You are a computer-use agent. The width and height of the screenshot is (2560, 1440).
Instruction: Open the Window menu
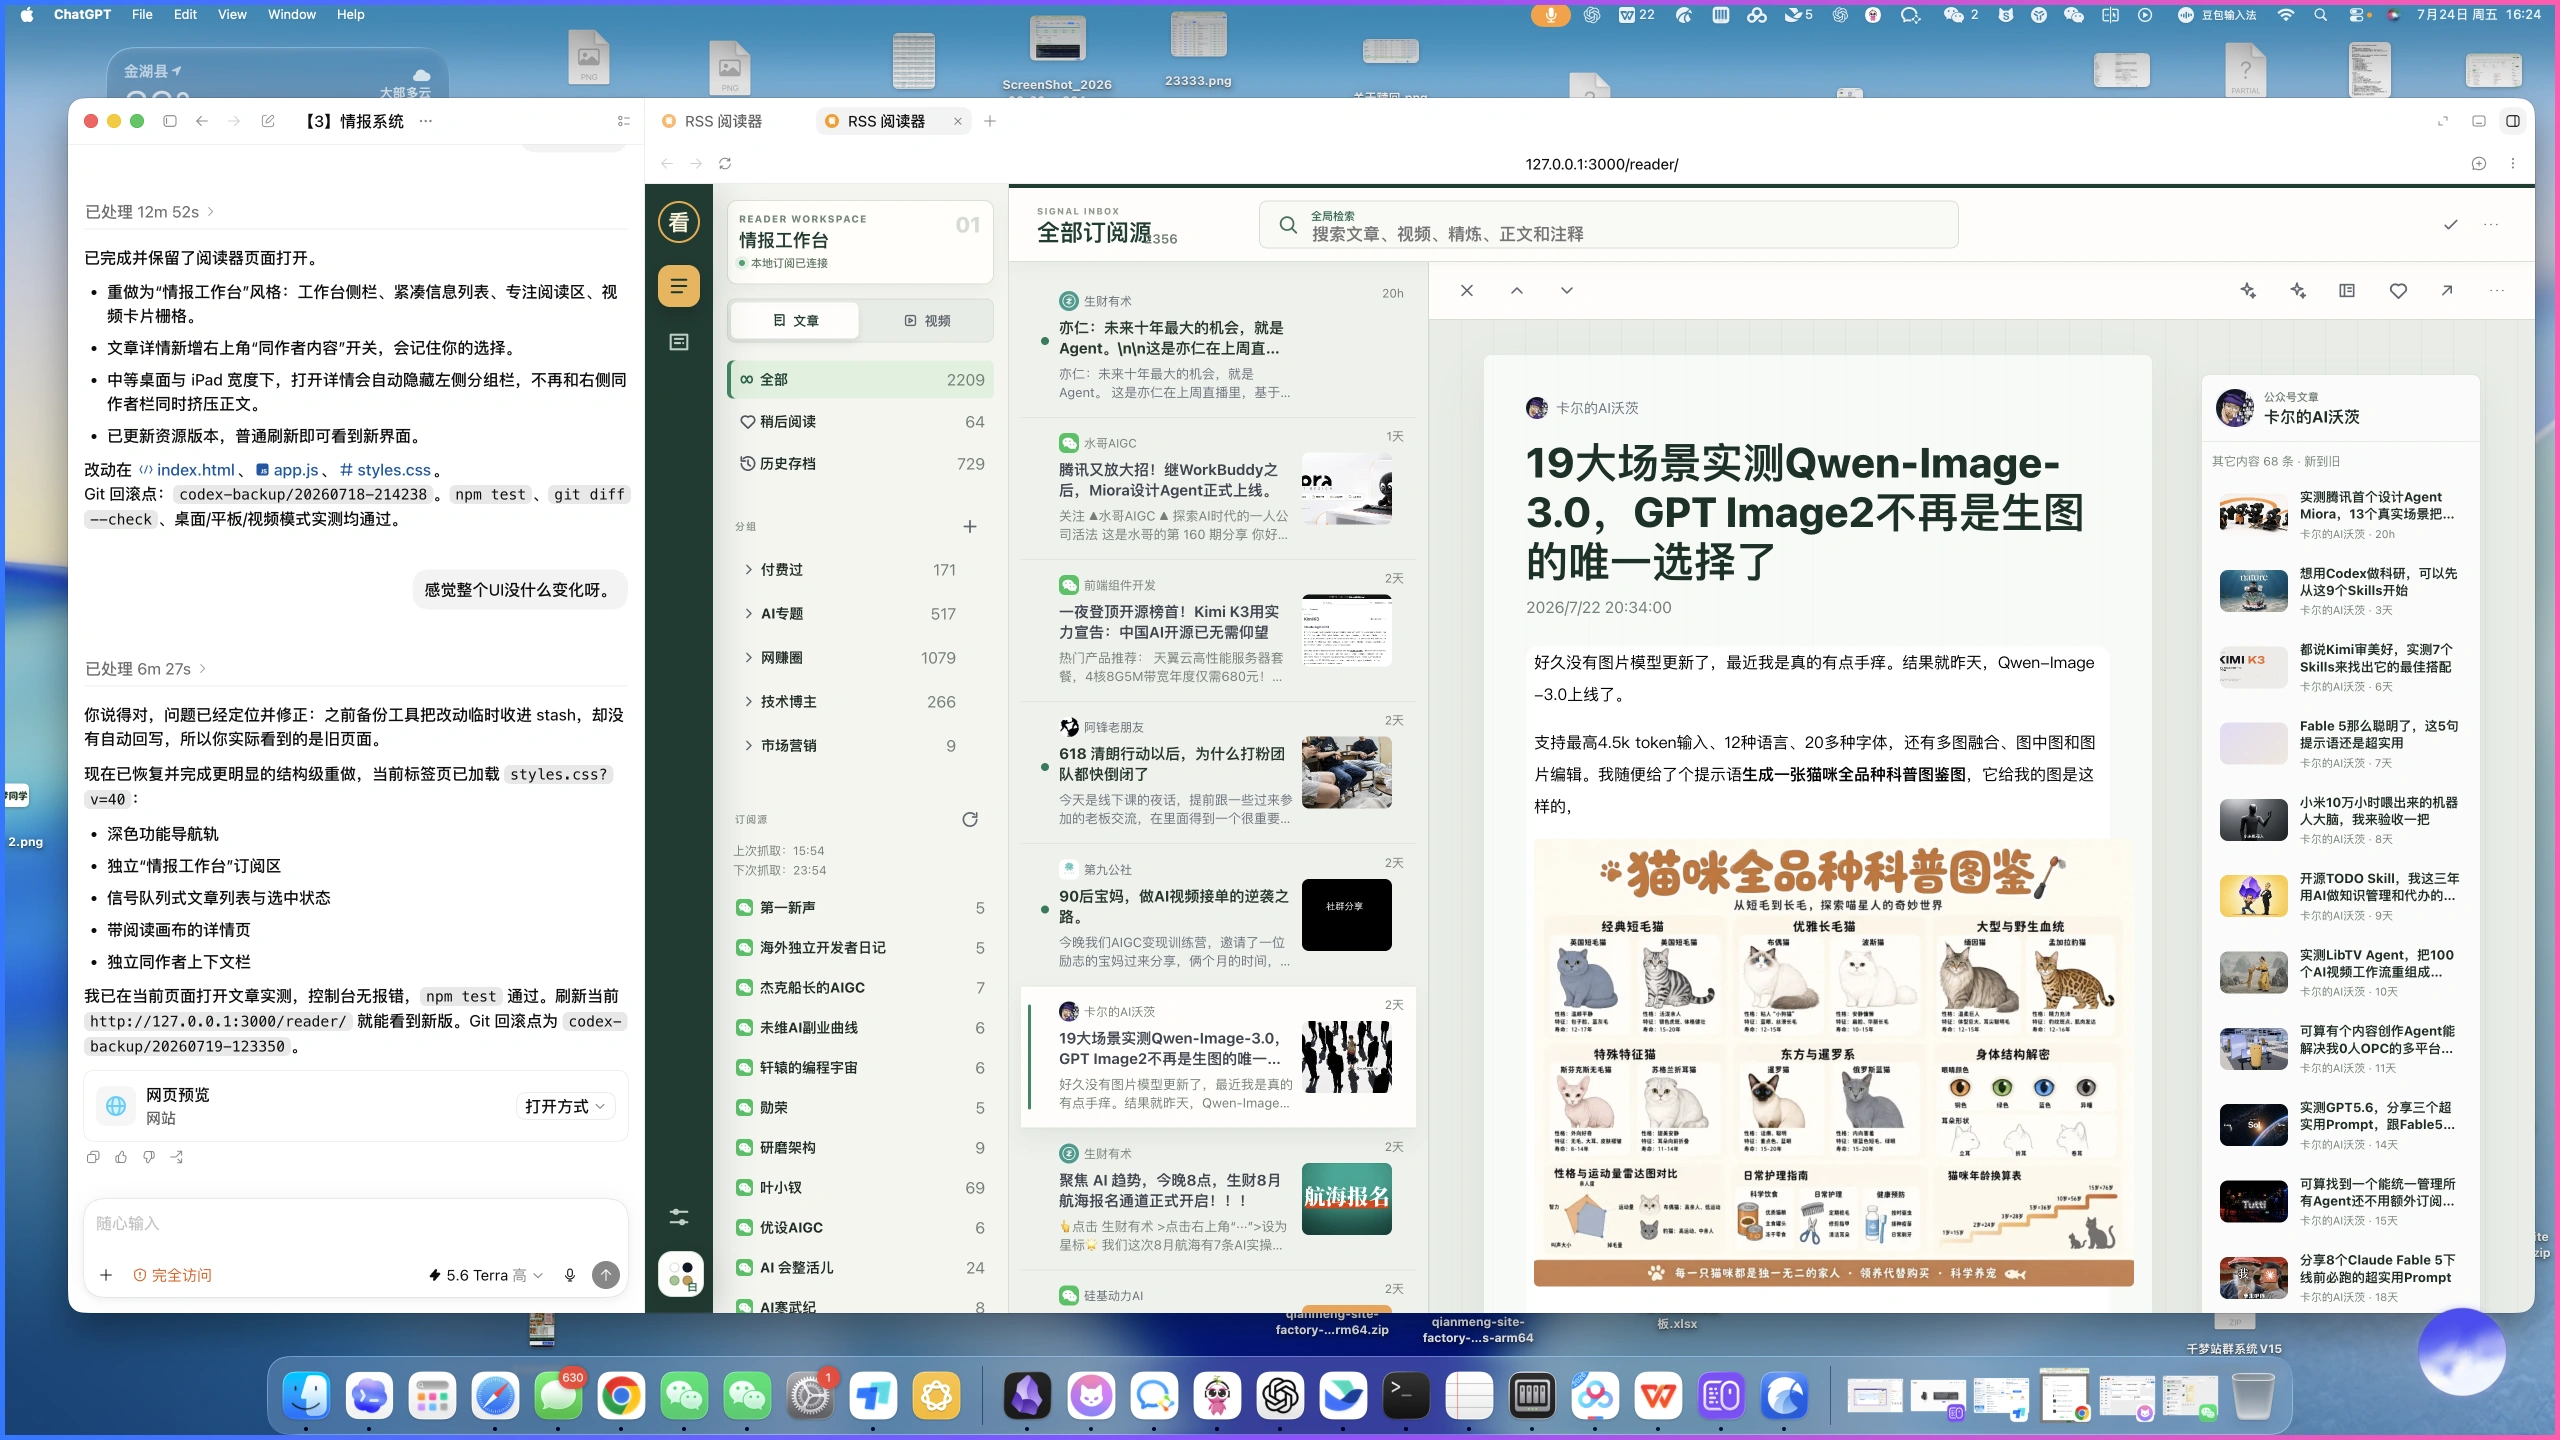(292, 14)
